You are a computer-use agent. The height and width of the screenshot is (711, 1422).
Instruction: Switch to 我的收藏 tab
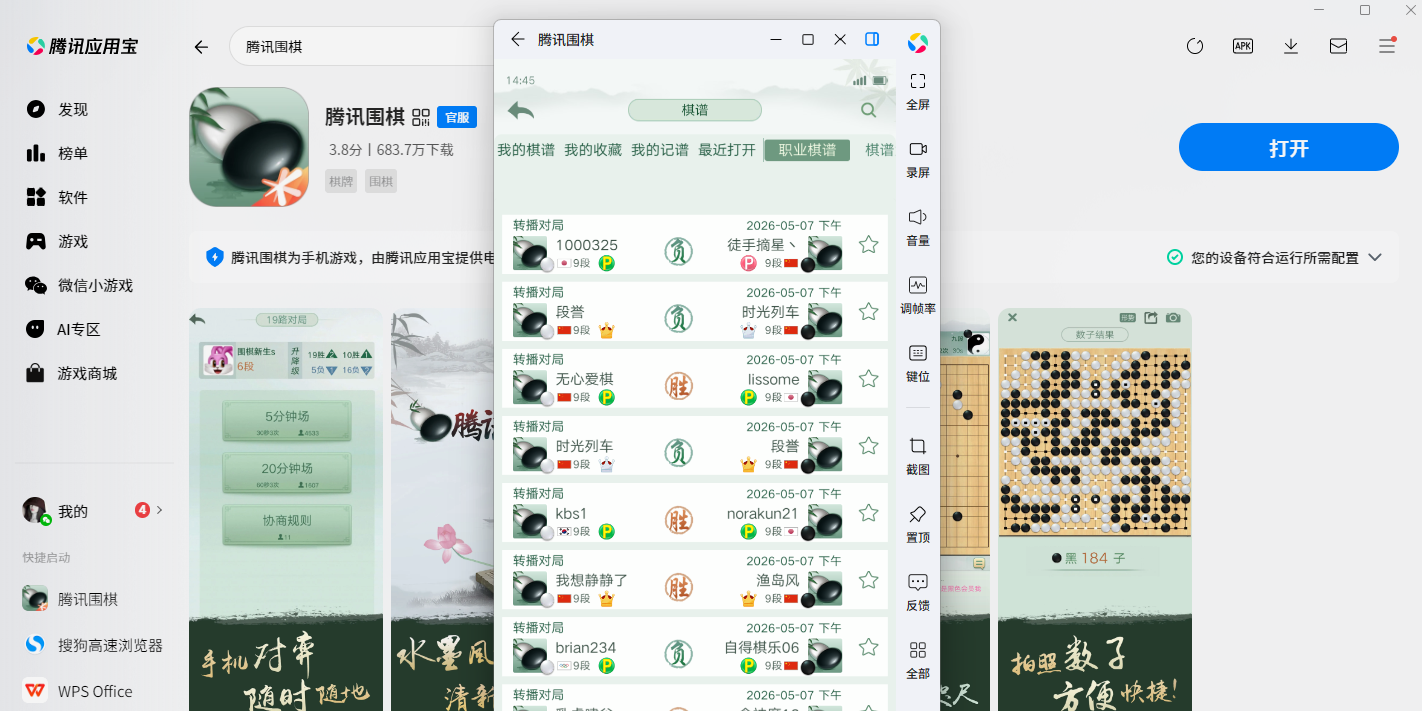click(x=593, y=150)
